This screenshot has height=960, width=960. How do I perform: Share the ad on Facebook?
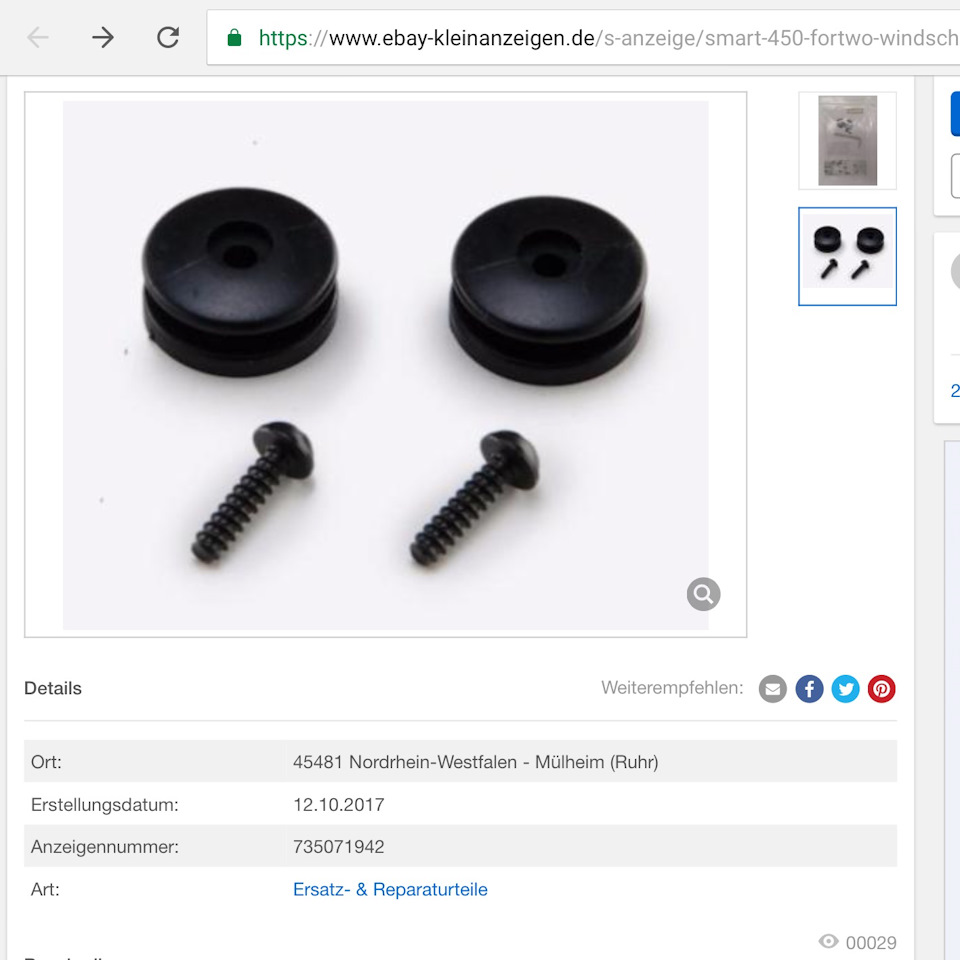pyautogui.click(x=809, y=689)
